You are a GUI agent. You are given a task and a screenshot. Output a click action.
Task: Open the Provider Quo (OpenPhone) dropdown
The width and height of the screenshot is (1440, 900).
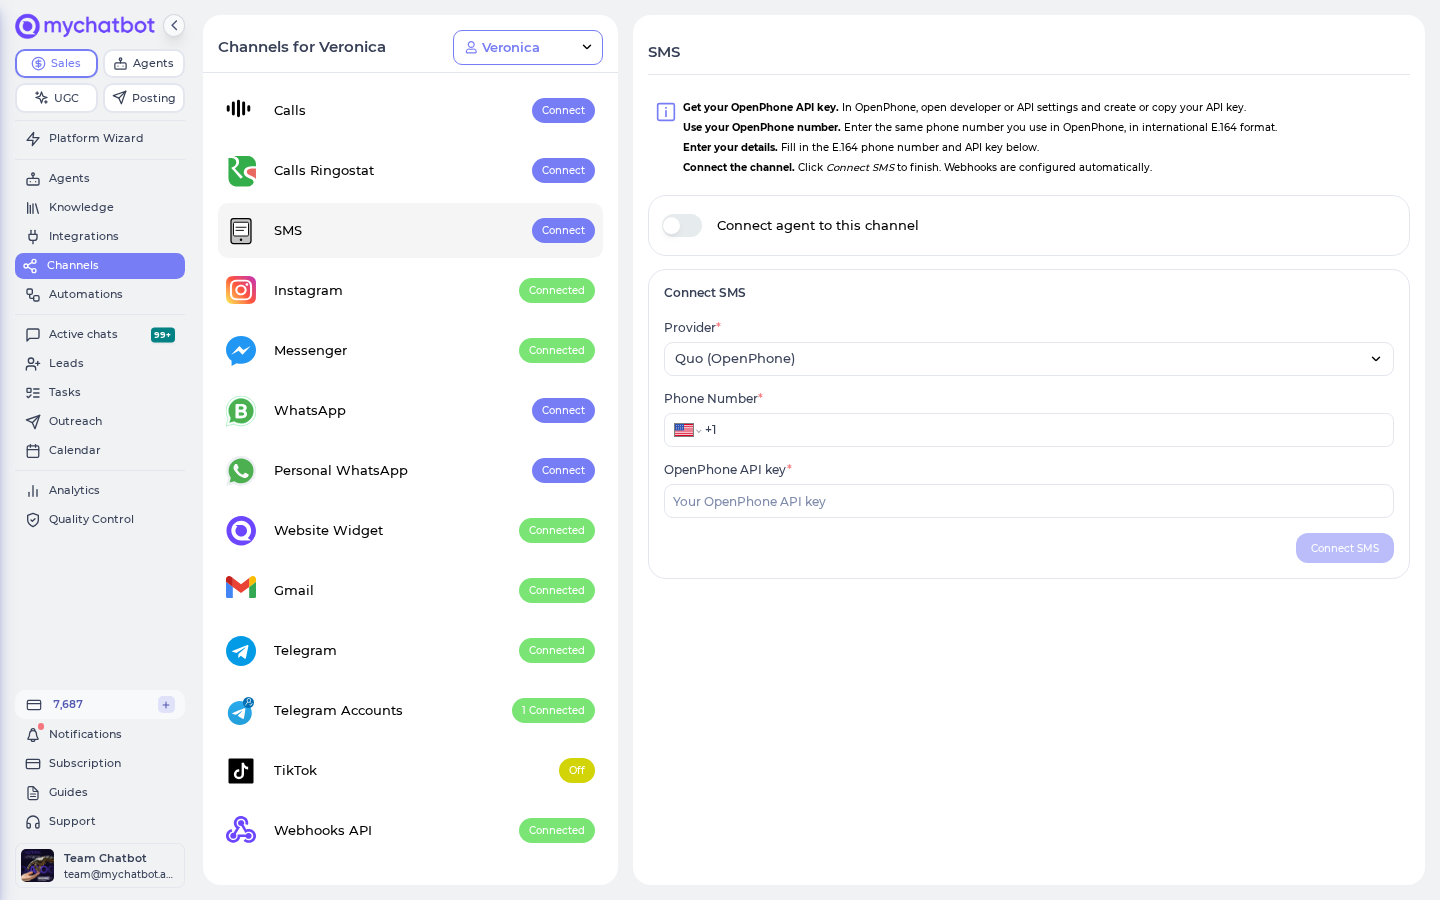tap(1029, 359)
